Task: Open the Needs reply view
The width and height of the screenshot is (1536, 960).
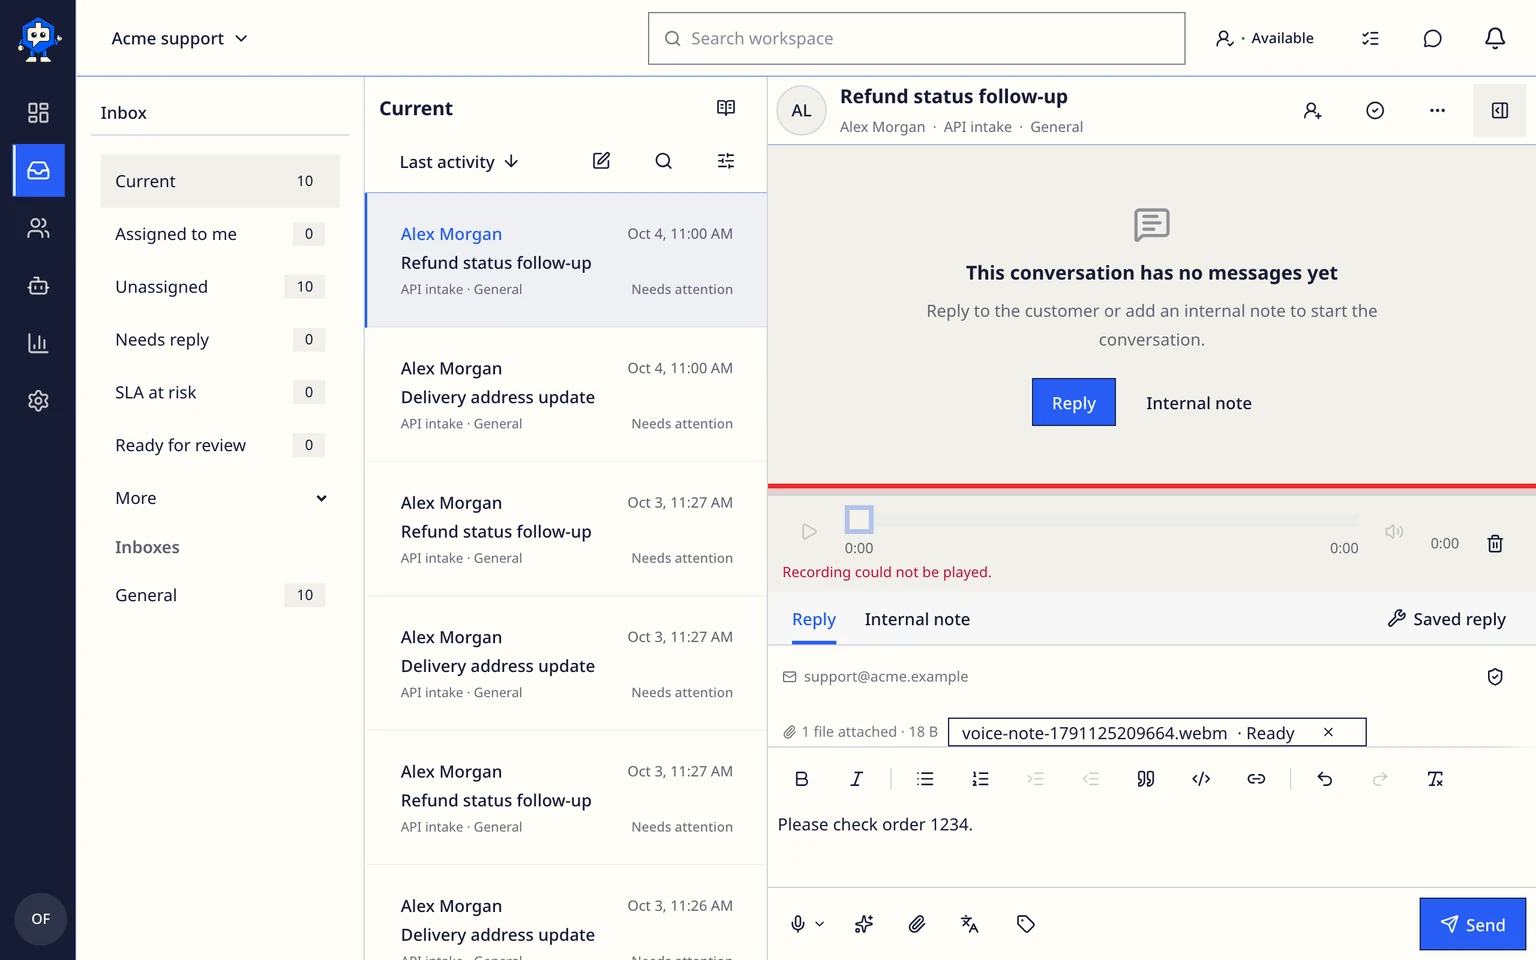Action: pyautogui.click(x=220, y=340)
